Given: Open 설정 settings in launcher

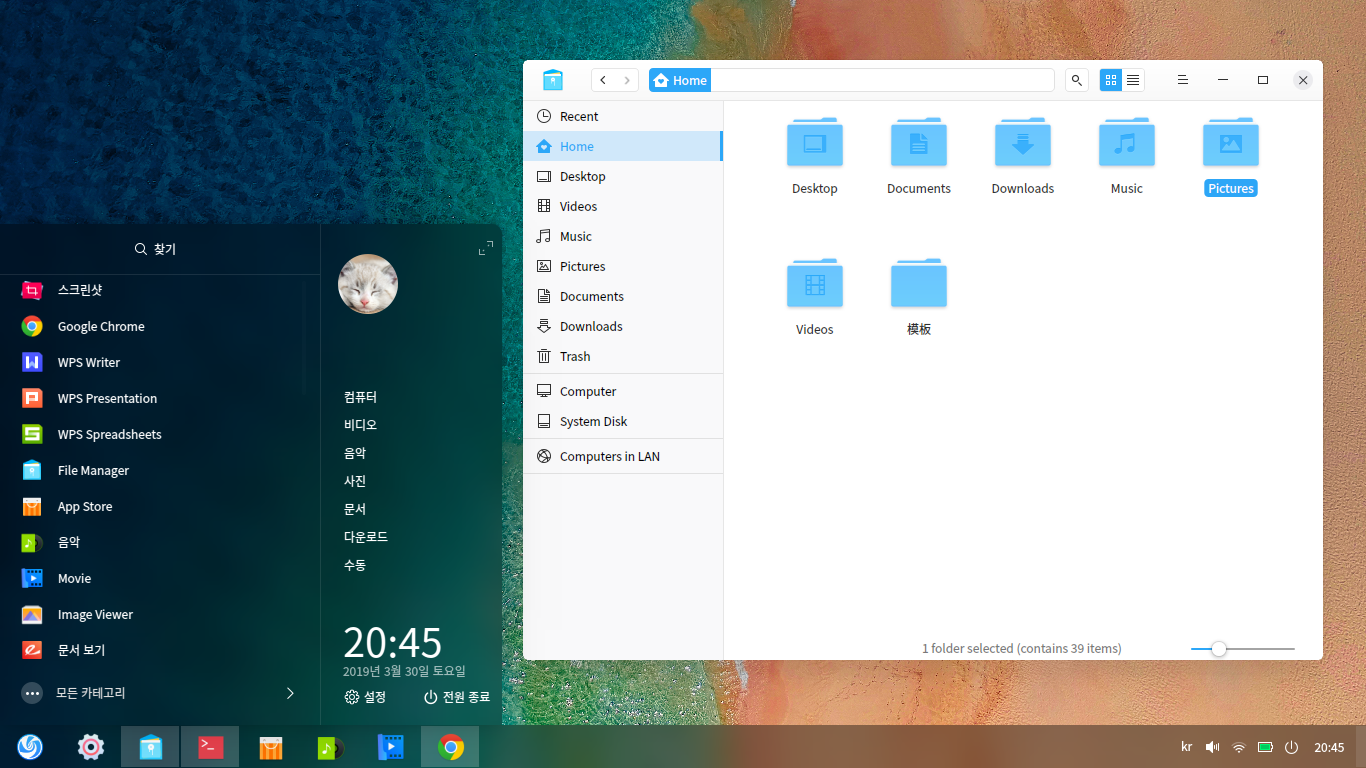Looking at the screenshot, I should [x=365, y=697].
